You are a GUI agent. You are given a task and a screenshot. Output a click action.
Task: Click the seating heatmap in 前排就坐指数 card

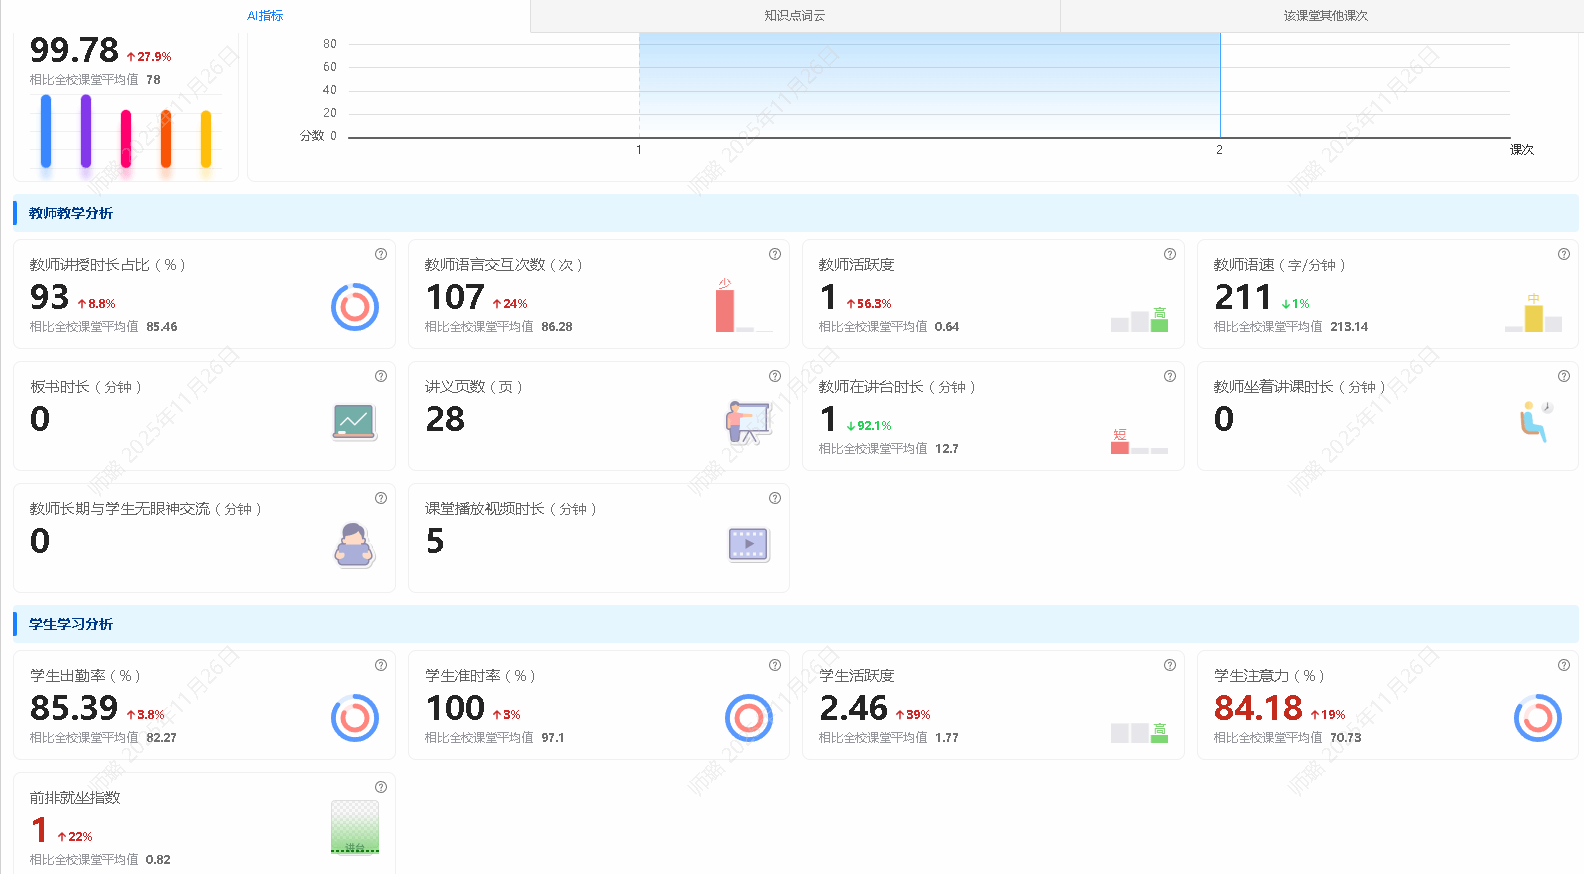[355, 827]
